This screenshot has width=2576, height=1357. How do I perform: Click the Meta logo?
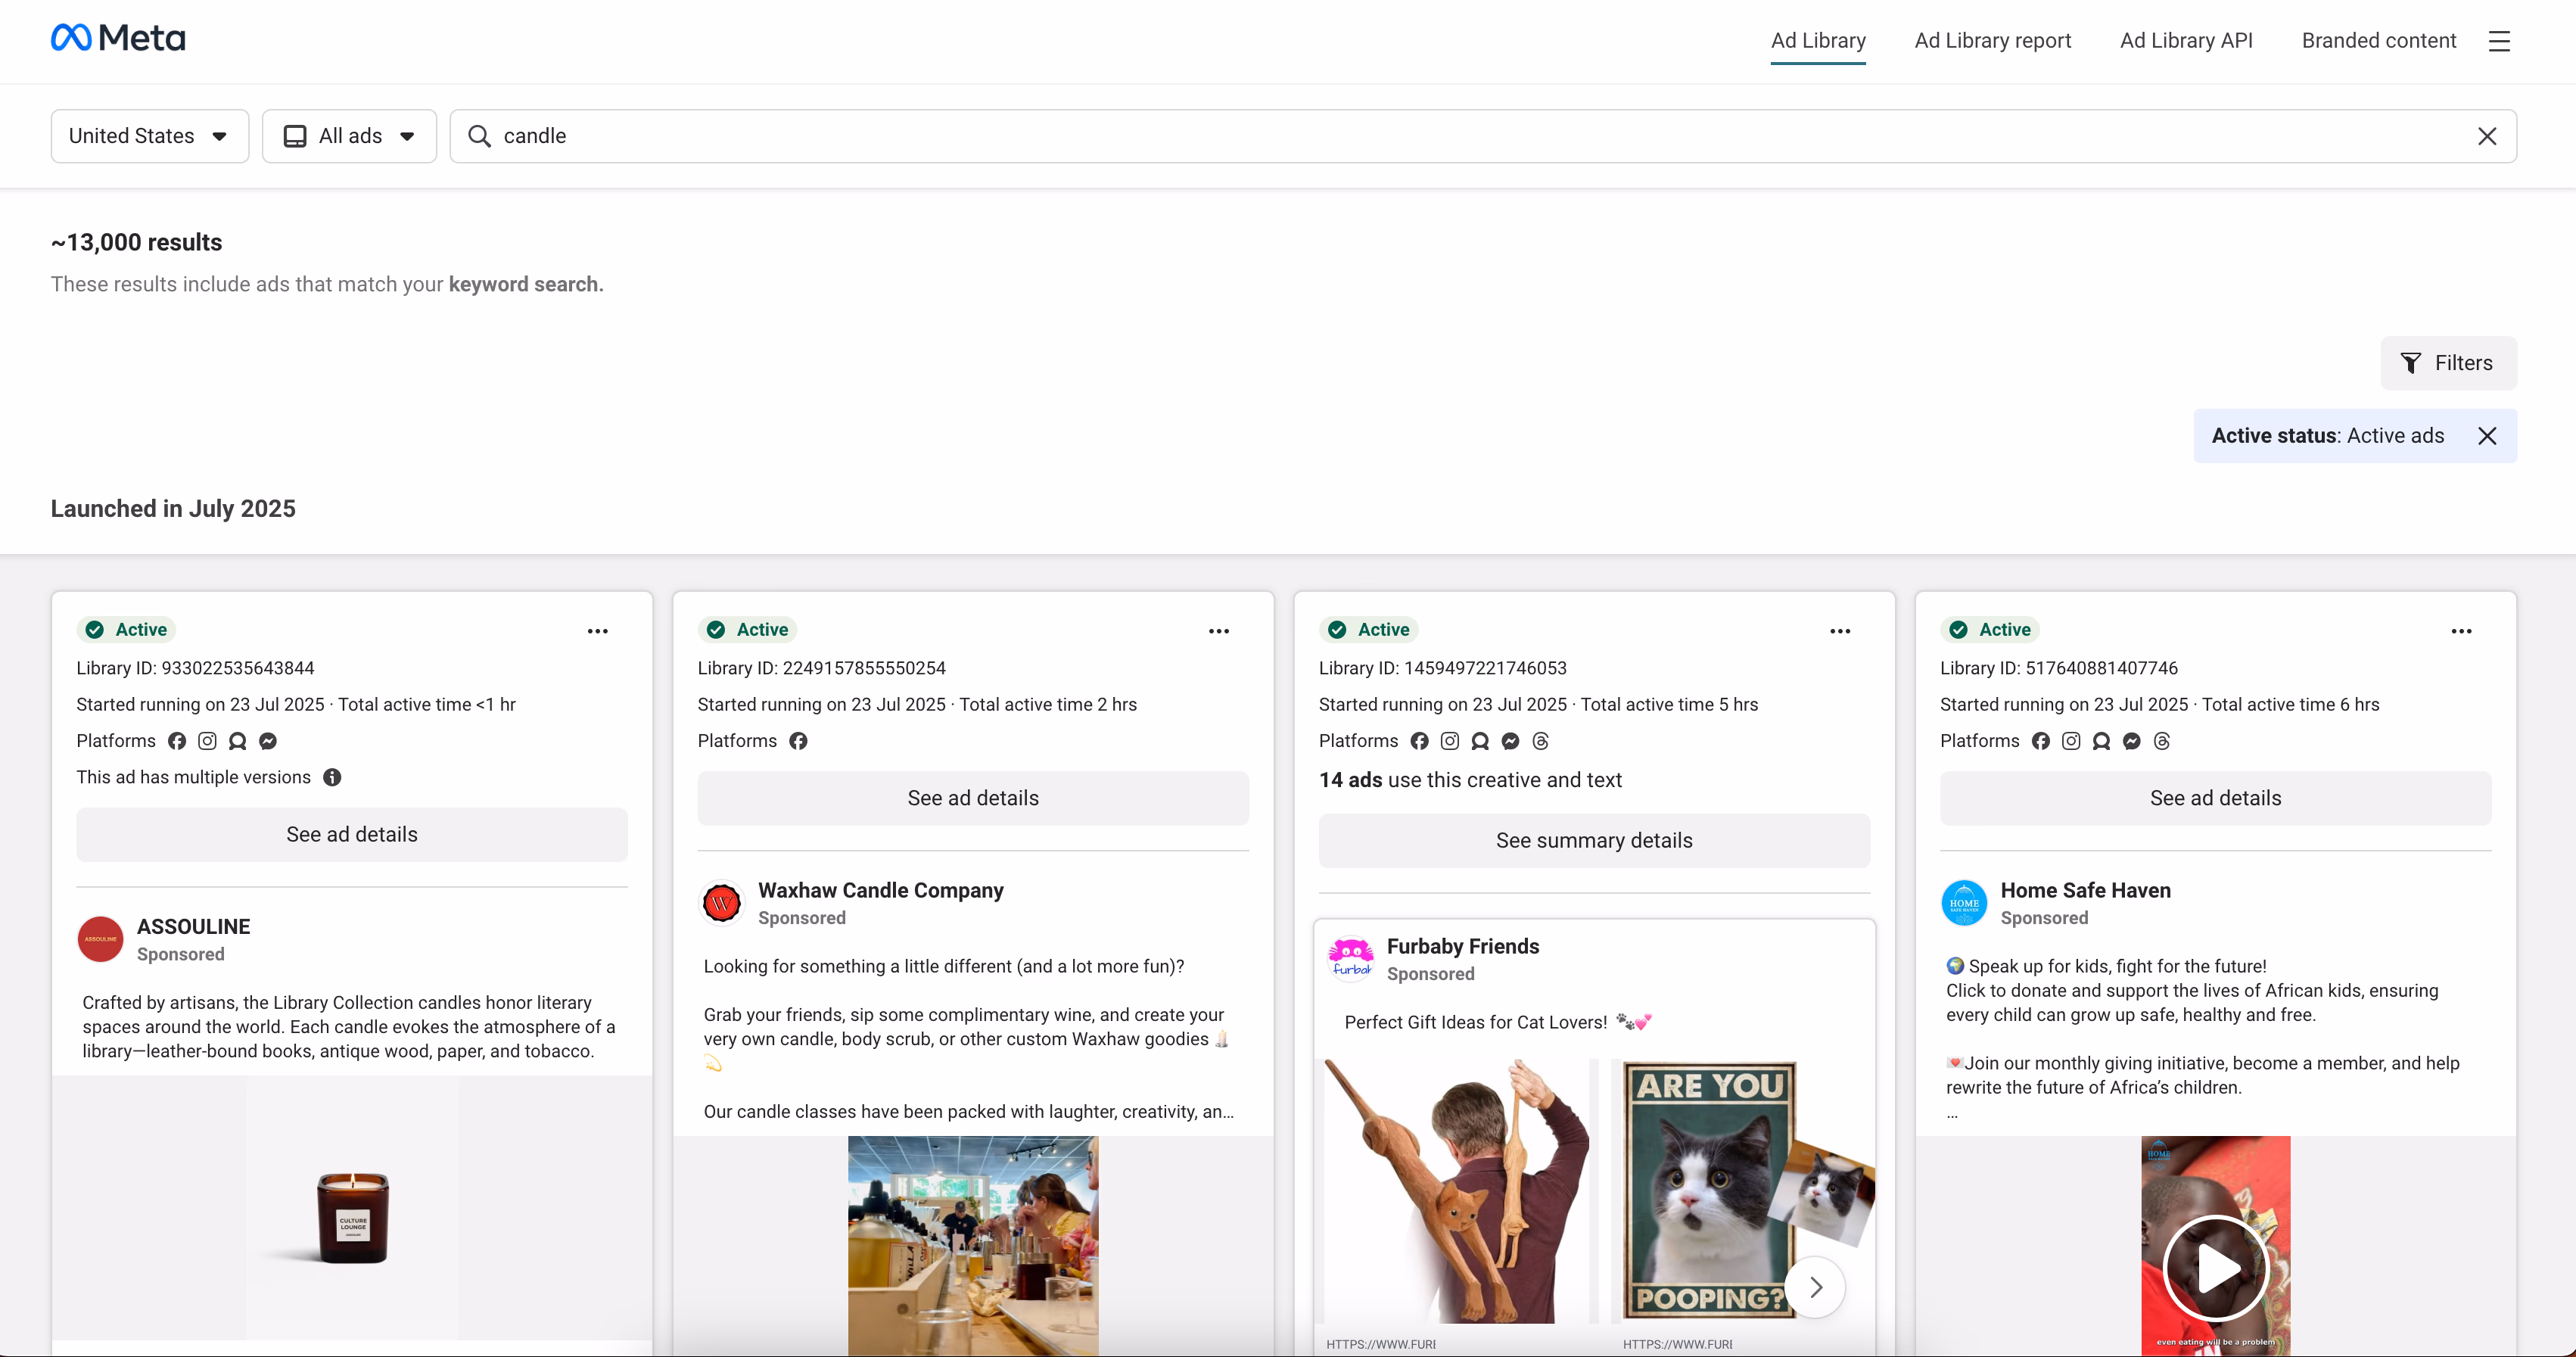tap(118, 38)
